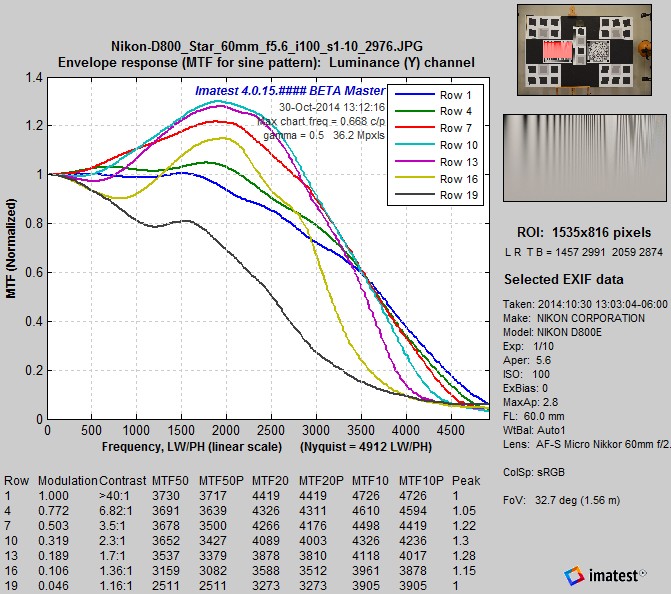Click the MTF20P column header
The width and height of the screenshot is (671, 594).
pyautogui.click(x=321, y=481)
